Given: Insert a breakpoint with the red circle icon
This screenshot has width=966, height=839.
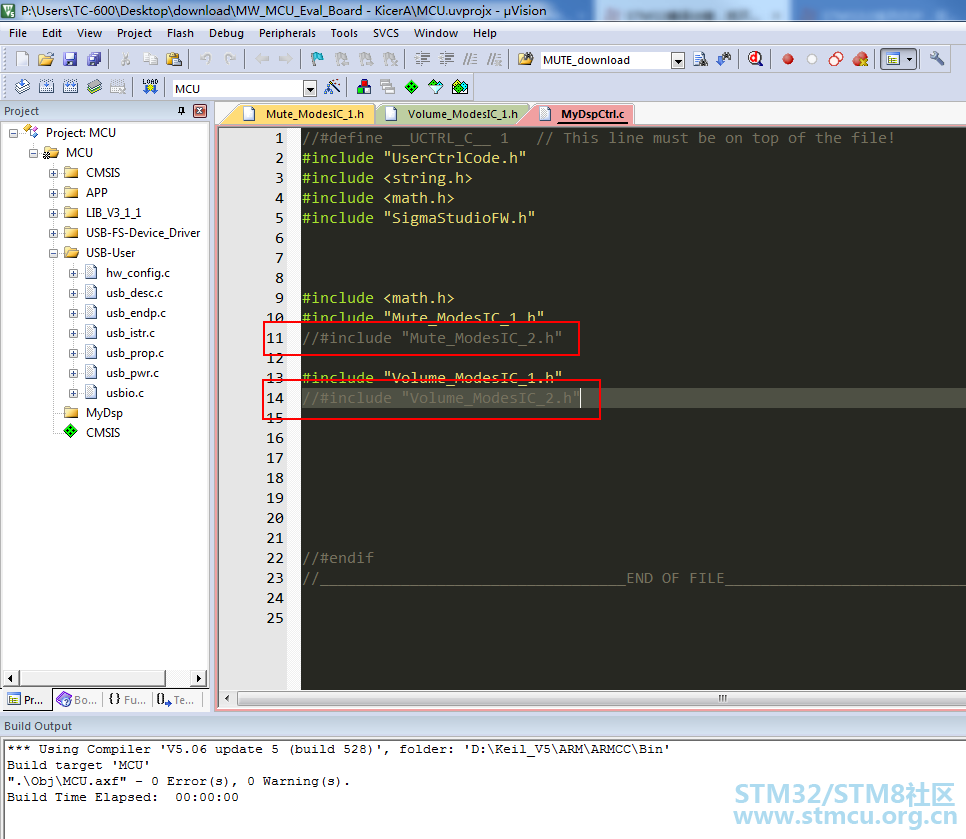Looking at the screenshot, I should 787,59.
